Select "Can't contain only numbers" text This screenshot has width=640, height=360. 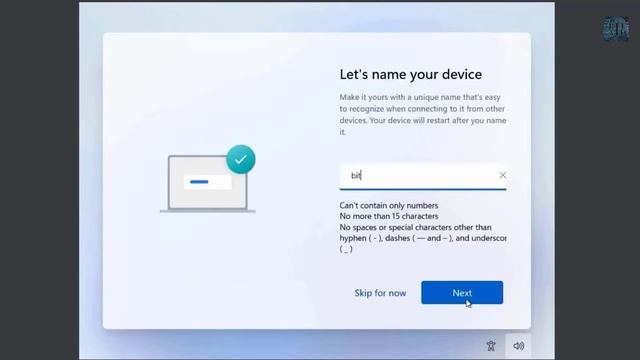pos(389,205)
